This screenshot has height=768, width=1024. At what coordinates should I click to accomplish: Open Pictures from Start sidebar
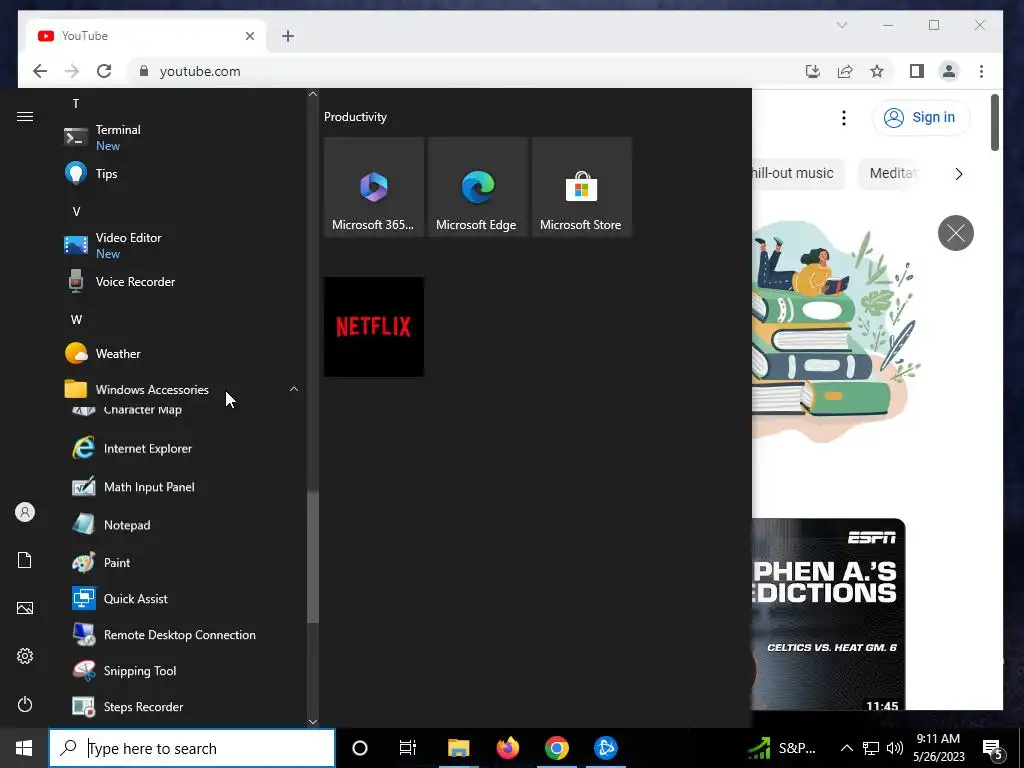click(x=25, y=608)
